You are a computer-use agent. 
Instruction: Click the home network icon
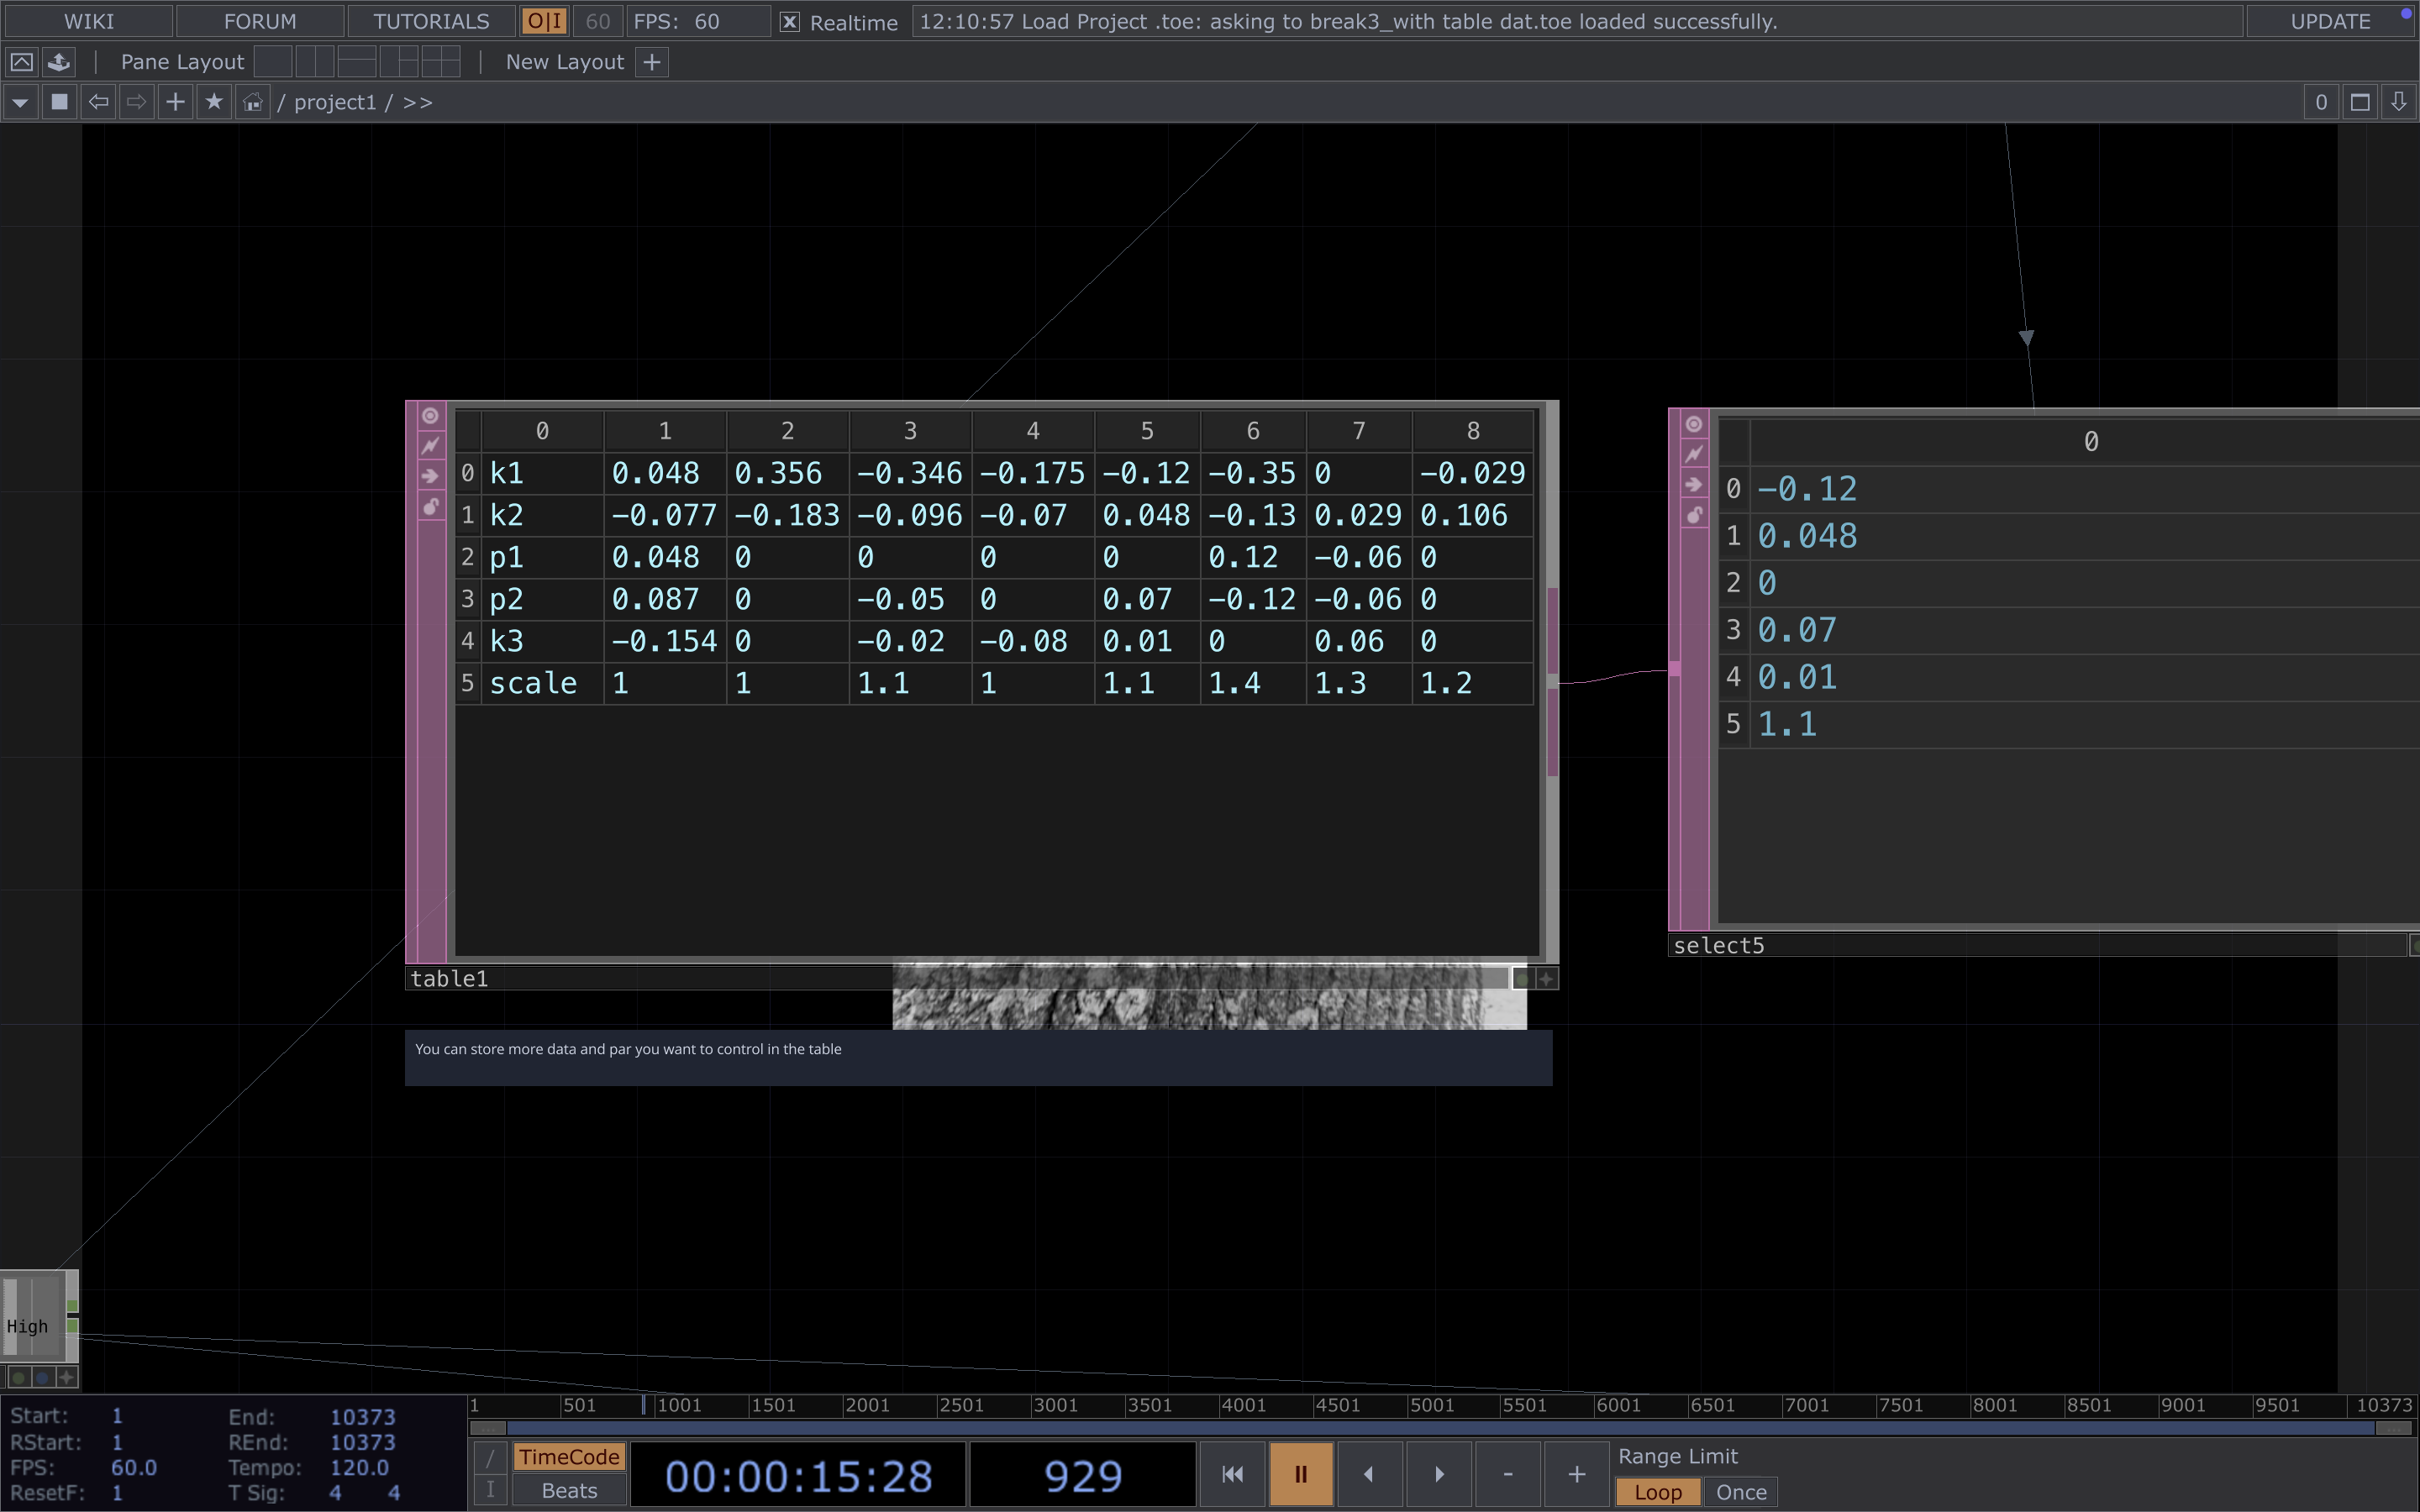point(253,102)
